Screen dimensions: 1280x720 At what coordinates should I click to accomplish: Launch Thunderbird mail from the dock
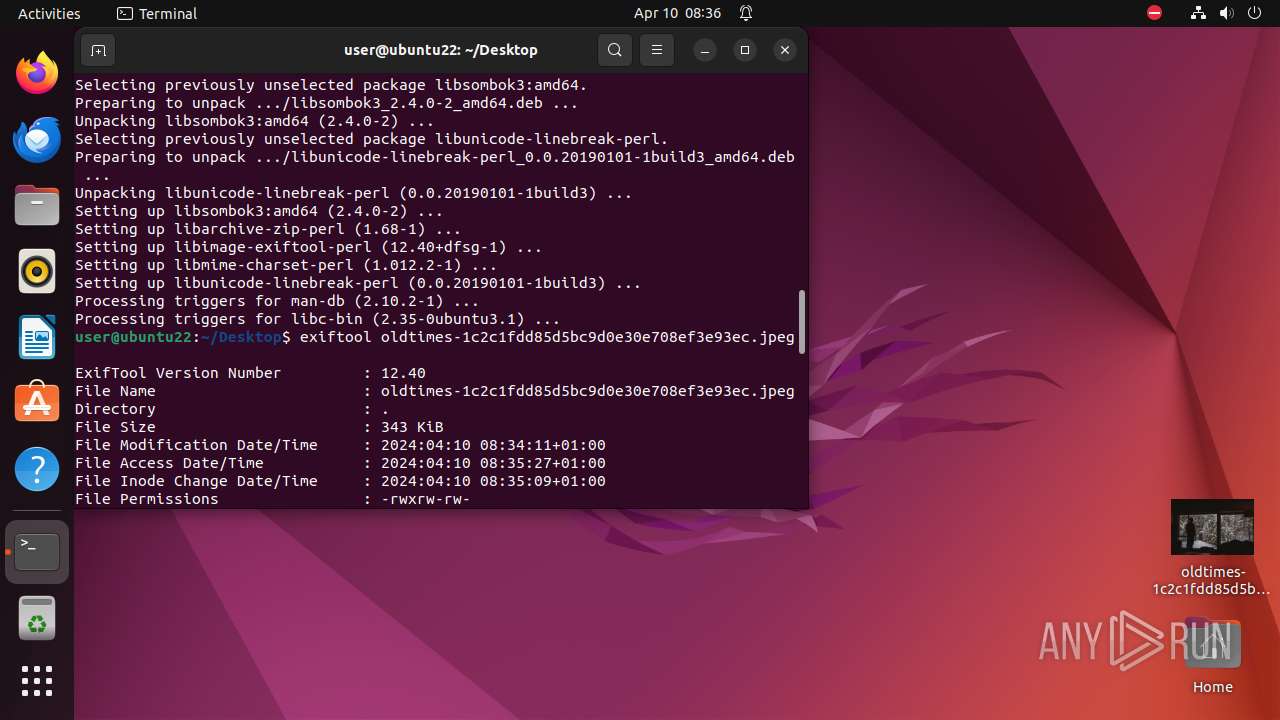coord(37,140)
